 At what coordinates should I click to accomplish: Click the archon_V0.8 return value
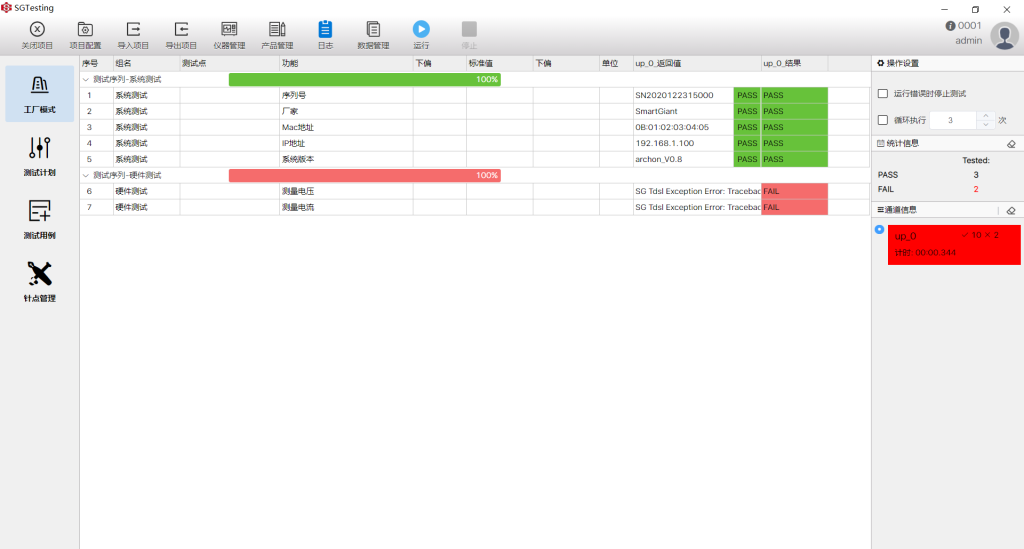(658, 159)
